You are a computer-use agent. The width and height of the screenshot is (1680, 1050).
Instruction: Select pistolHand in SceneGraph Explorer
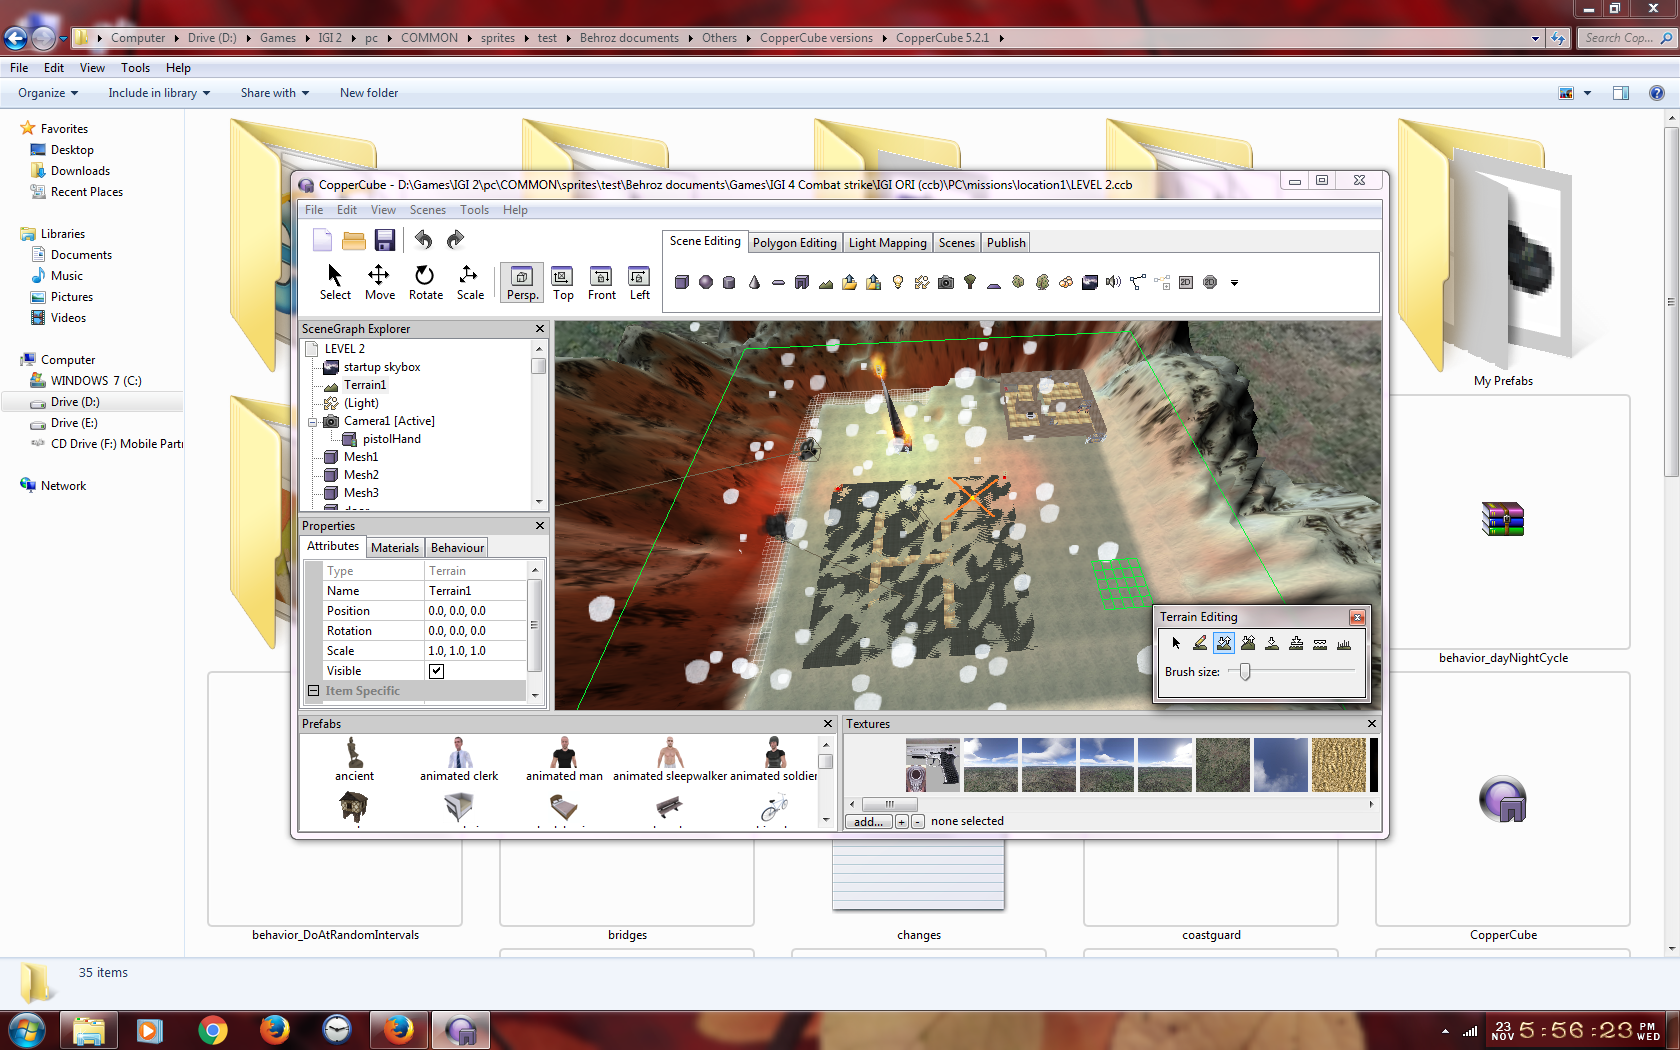point(391,439)
